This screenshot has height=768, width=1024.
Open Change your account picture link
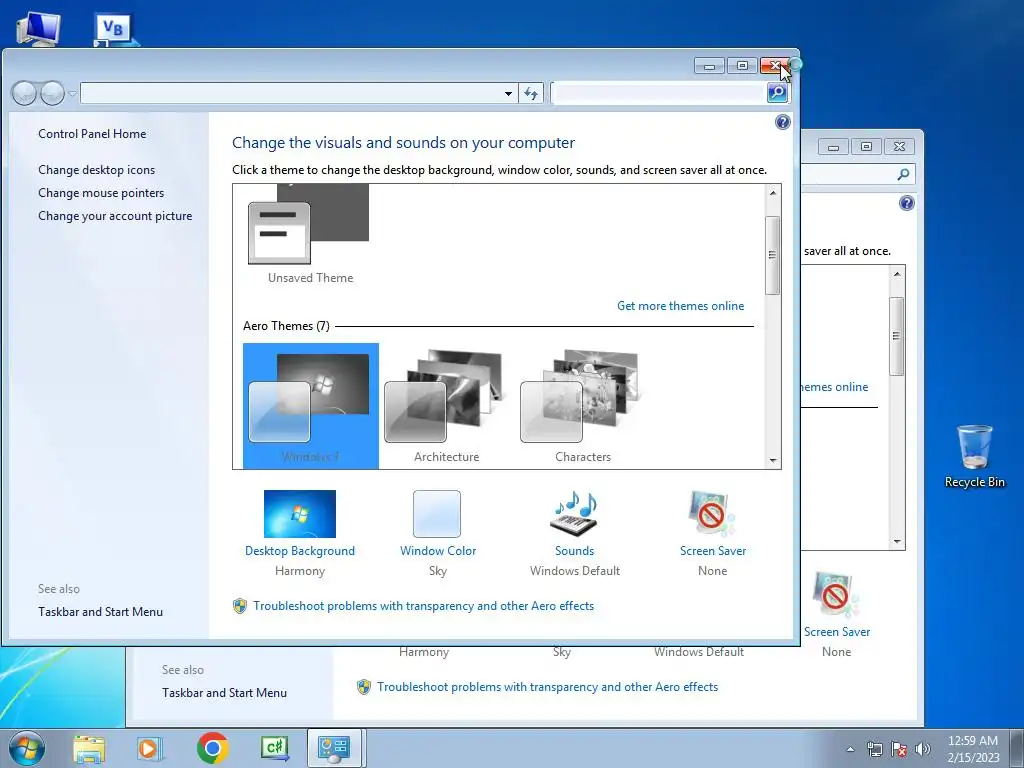tap(115, 216)
